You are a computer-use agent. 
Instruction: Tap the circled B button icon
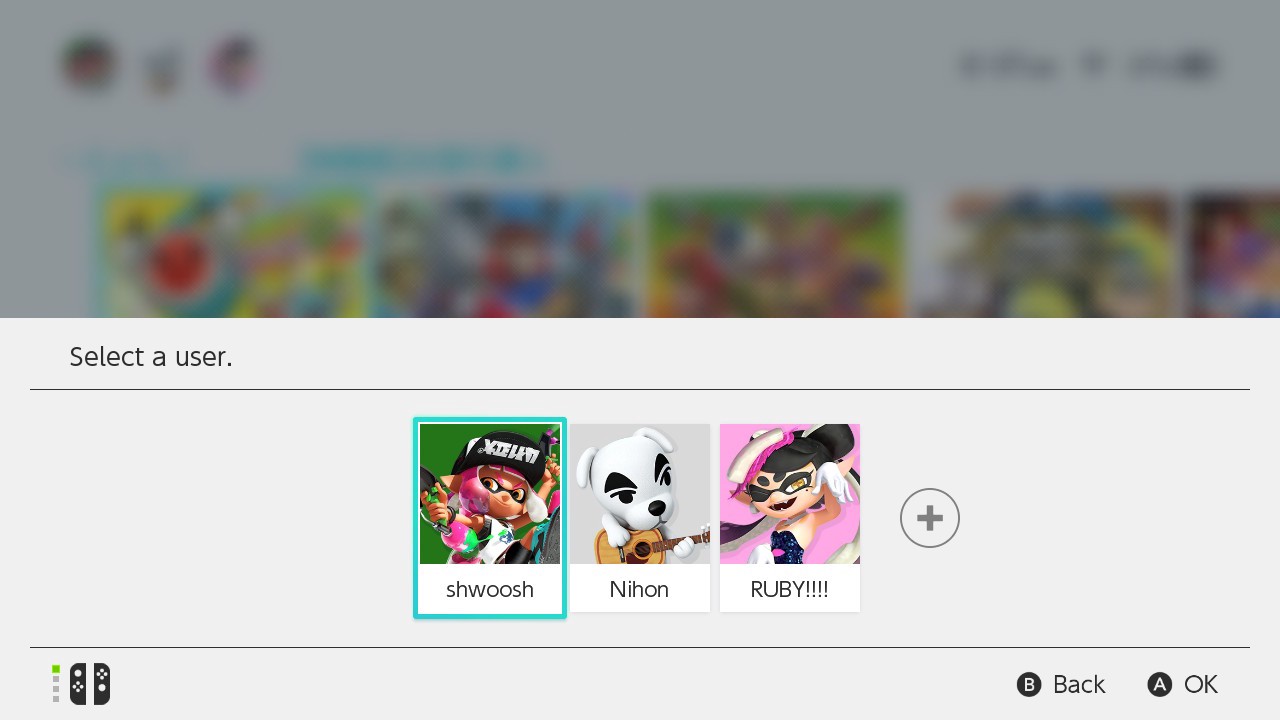coord(1029,684)
